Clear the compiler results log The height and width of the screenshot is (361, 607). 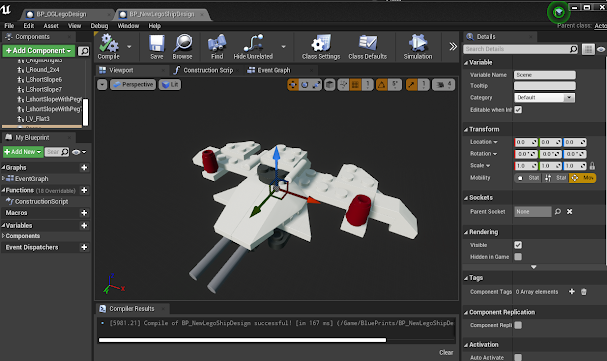click(x=446, y=352)
